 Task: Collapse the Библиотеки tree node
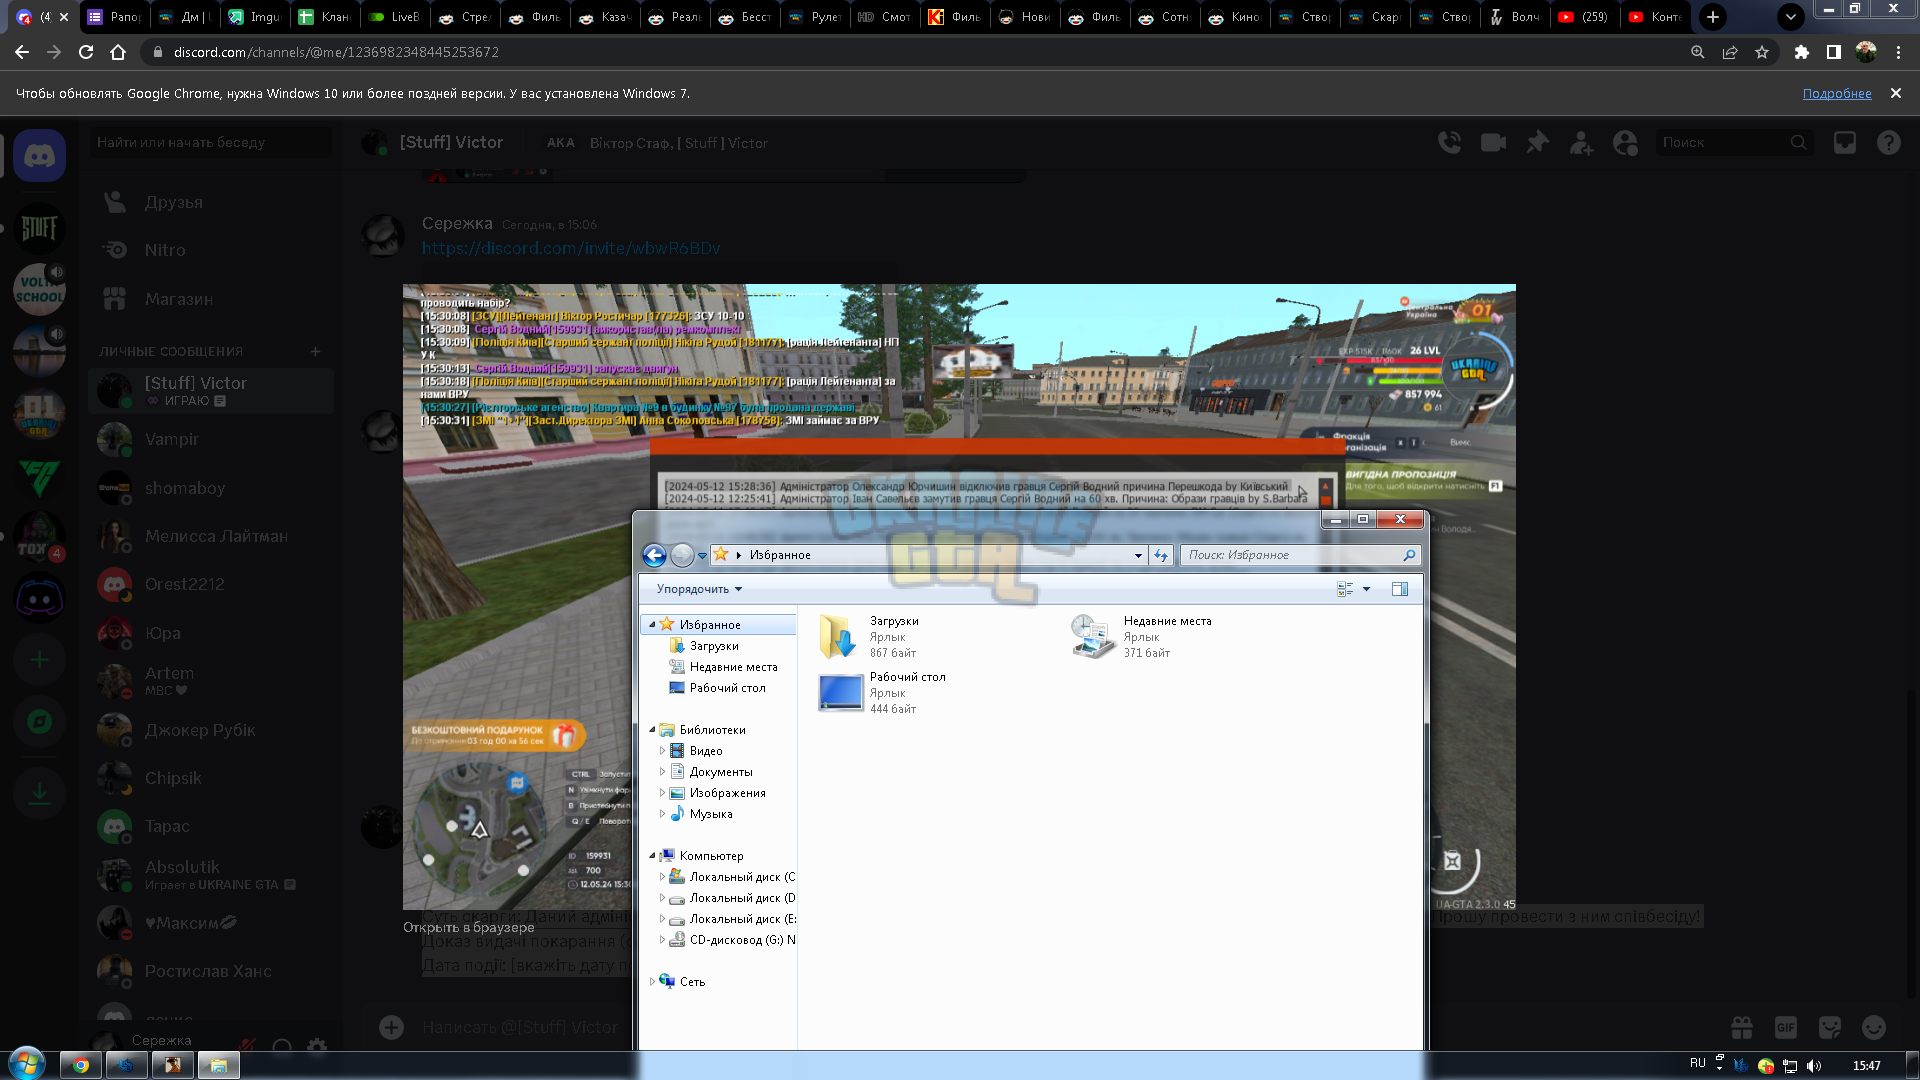coord(652,730)
